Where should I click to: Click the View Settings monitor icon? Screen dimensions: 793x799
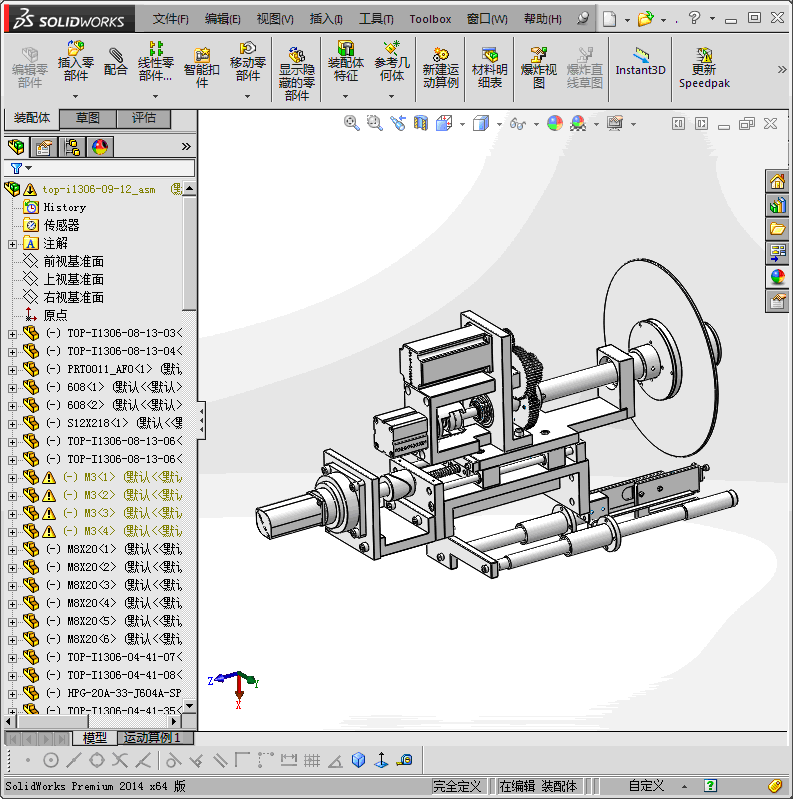coord(615,123)
